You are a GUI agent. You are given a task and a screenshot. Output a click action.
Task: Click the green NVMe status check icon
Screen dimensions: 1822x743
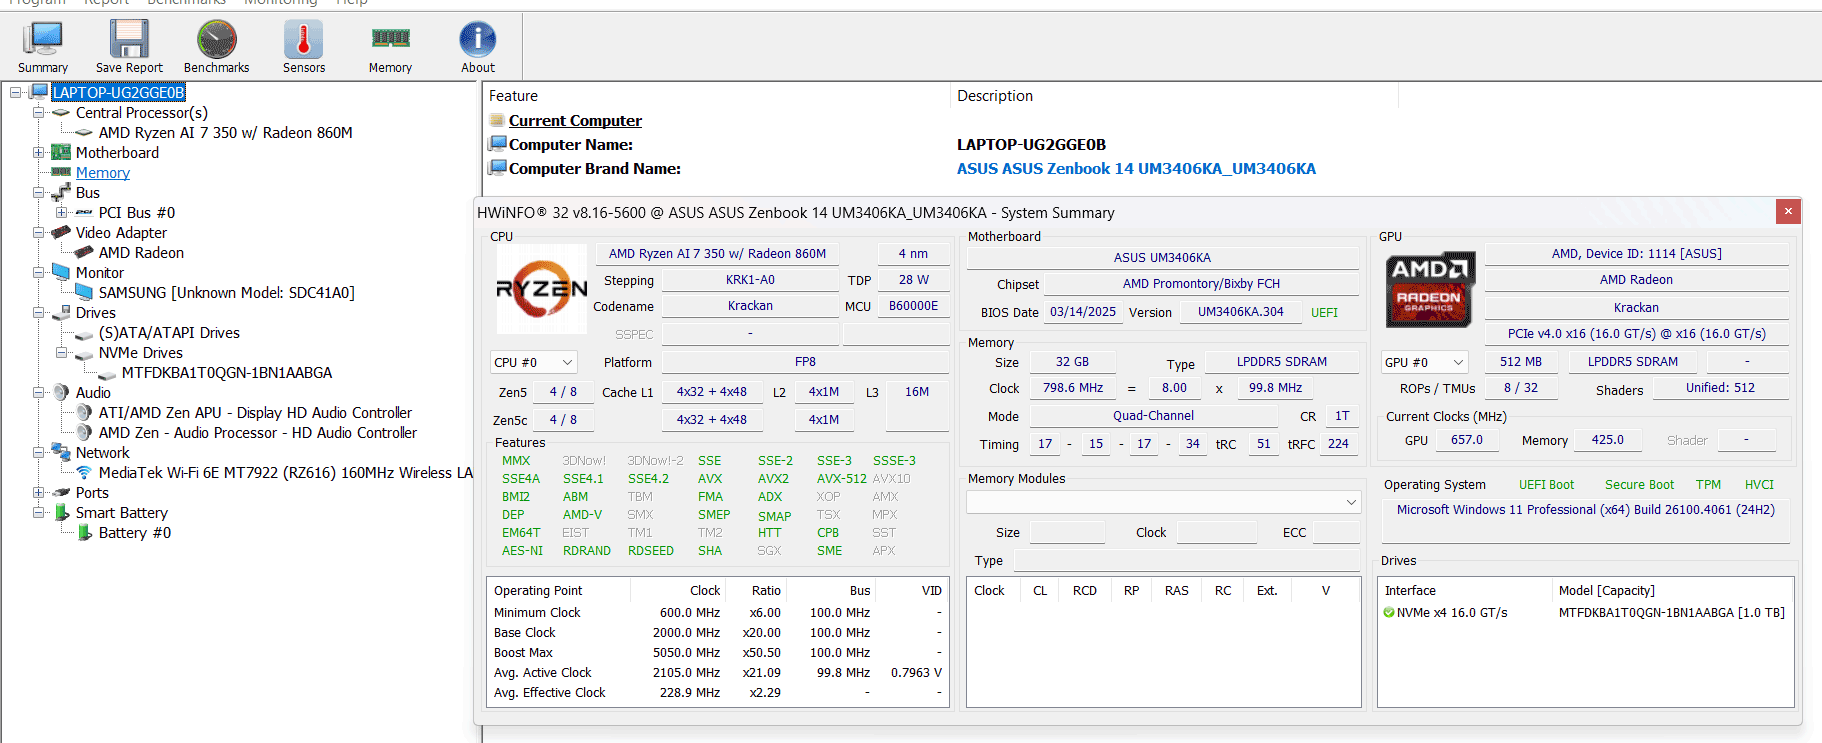(1389, 612)
